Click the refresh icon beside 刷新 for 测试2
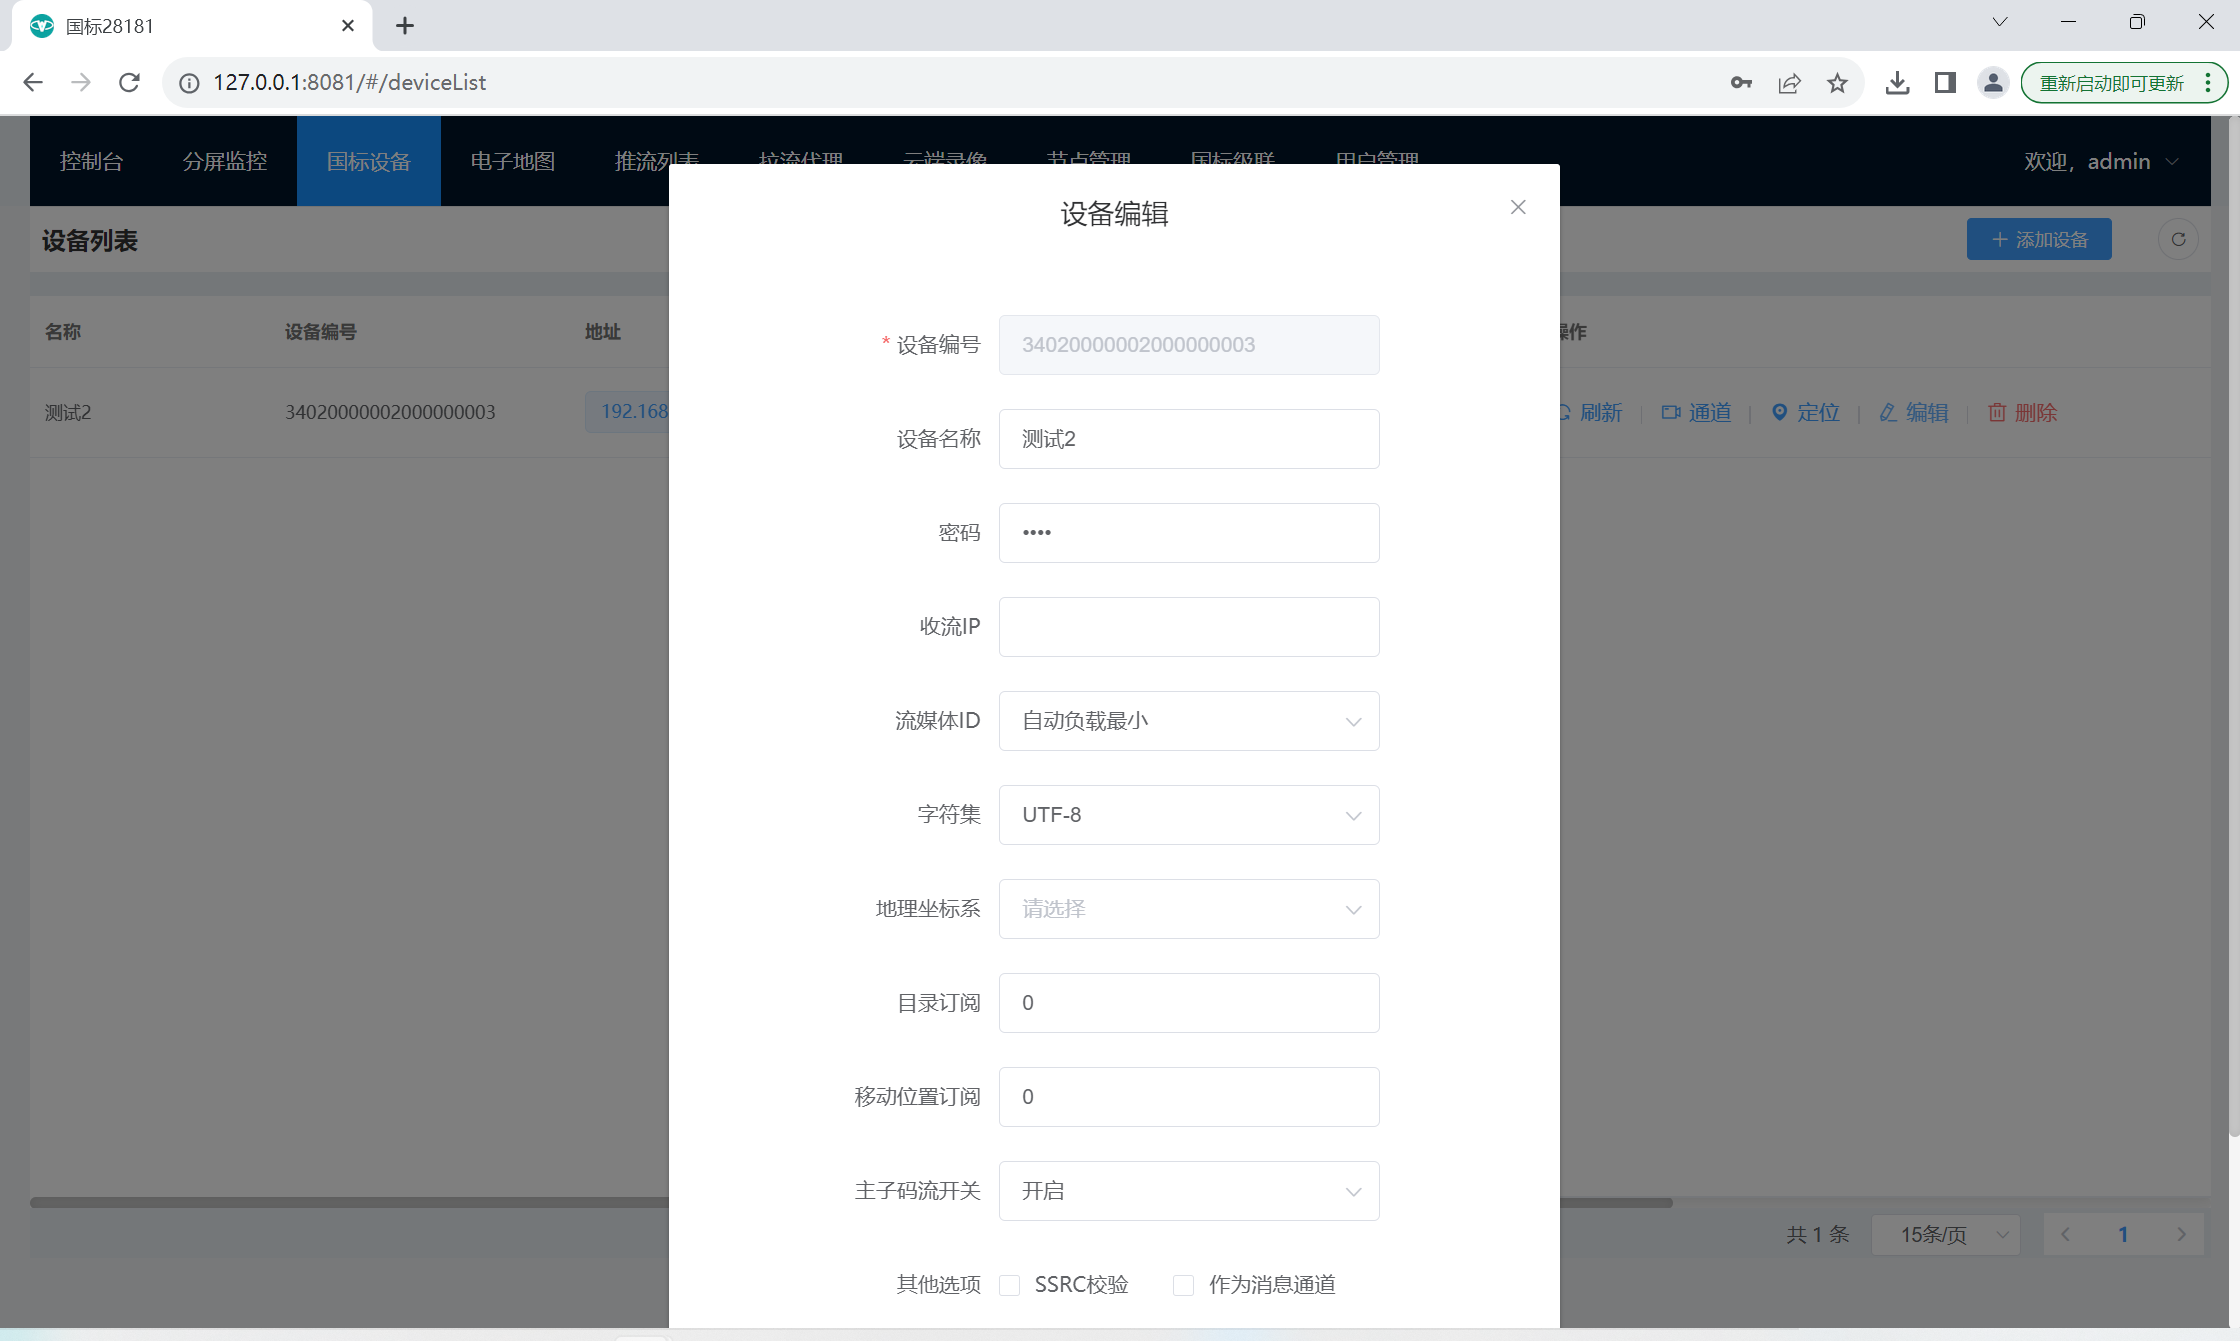This screenshot has height=1341, width=2240. 1563,412
